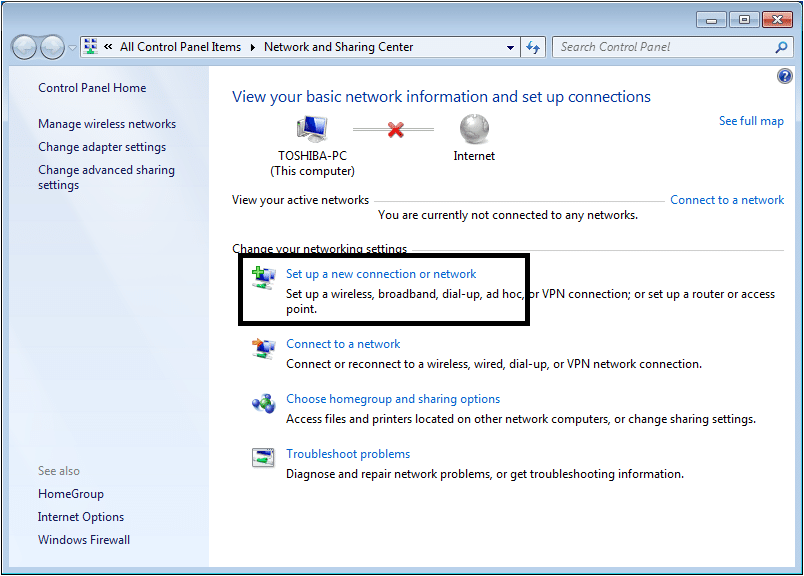Viewport: 804px width, 576px height.
Task: Click the Internet label under the globe
Action: tap(474, 156)
